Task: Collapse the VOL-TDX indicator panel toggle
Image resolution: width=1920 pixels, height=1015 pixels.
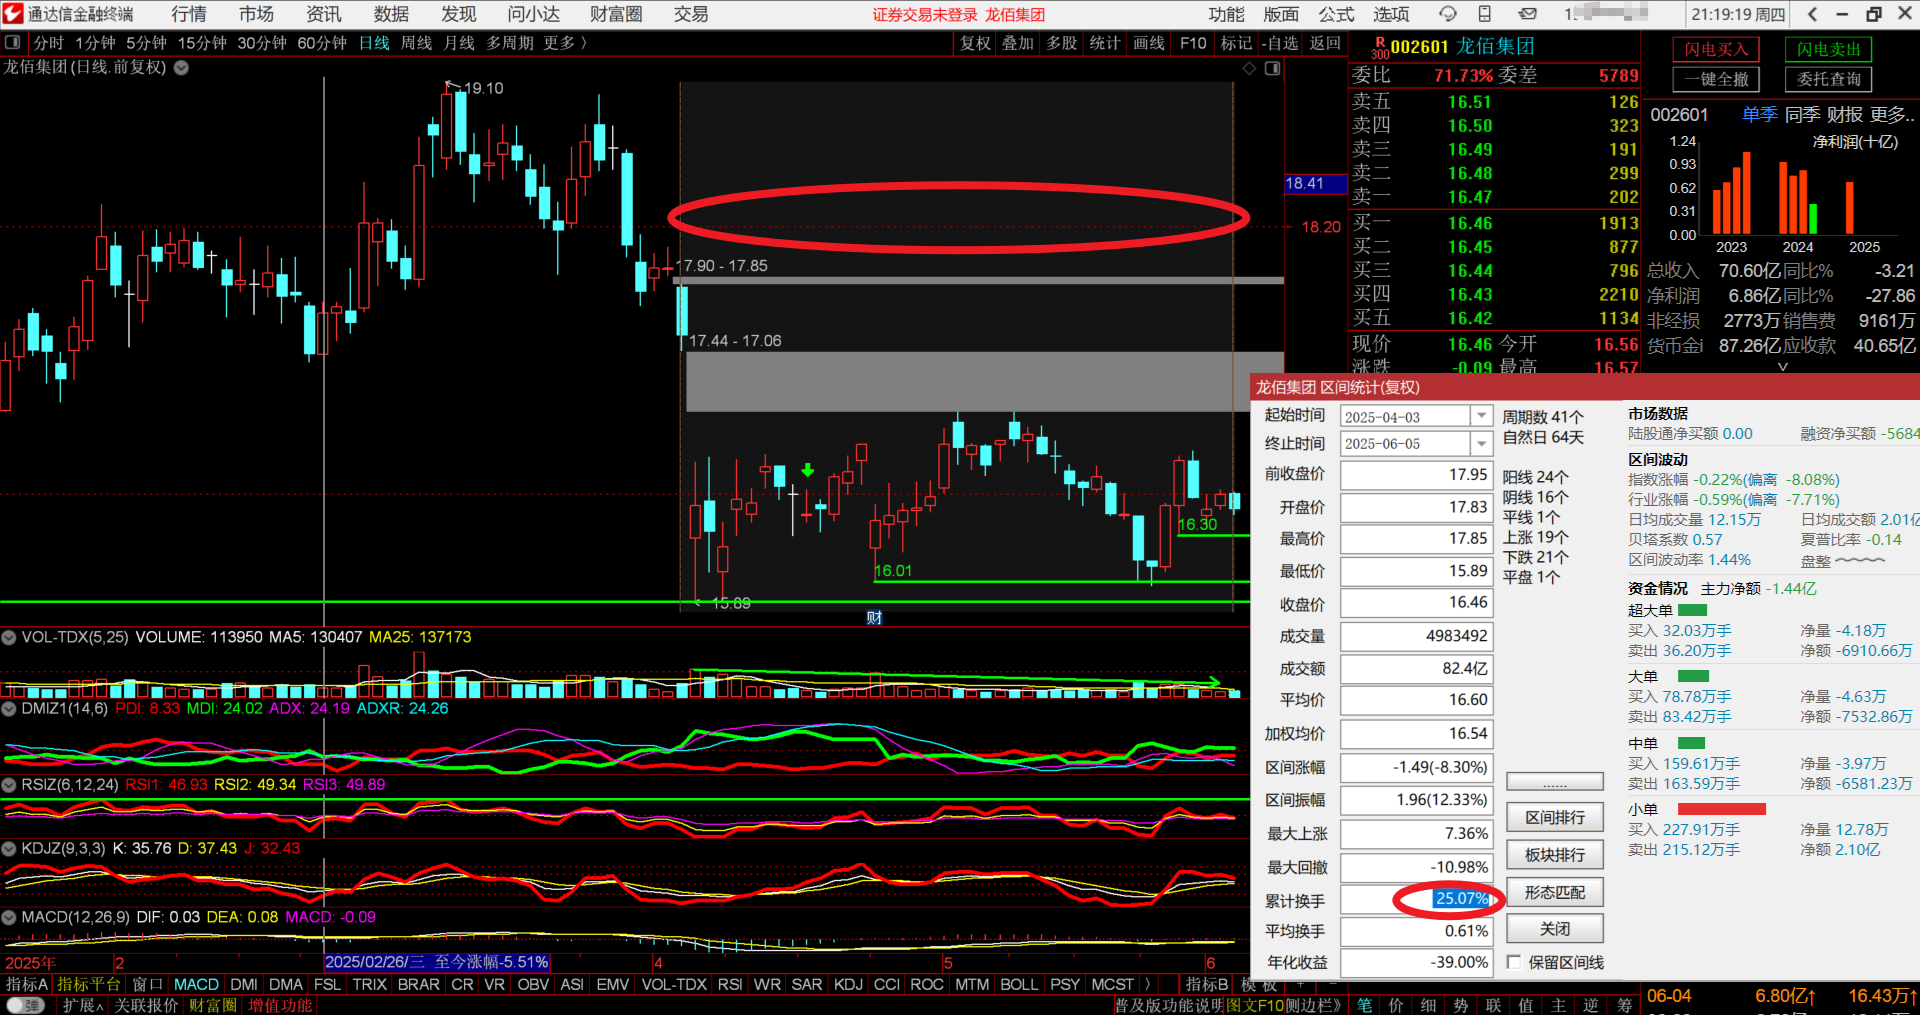Action: tap(9, 637)
